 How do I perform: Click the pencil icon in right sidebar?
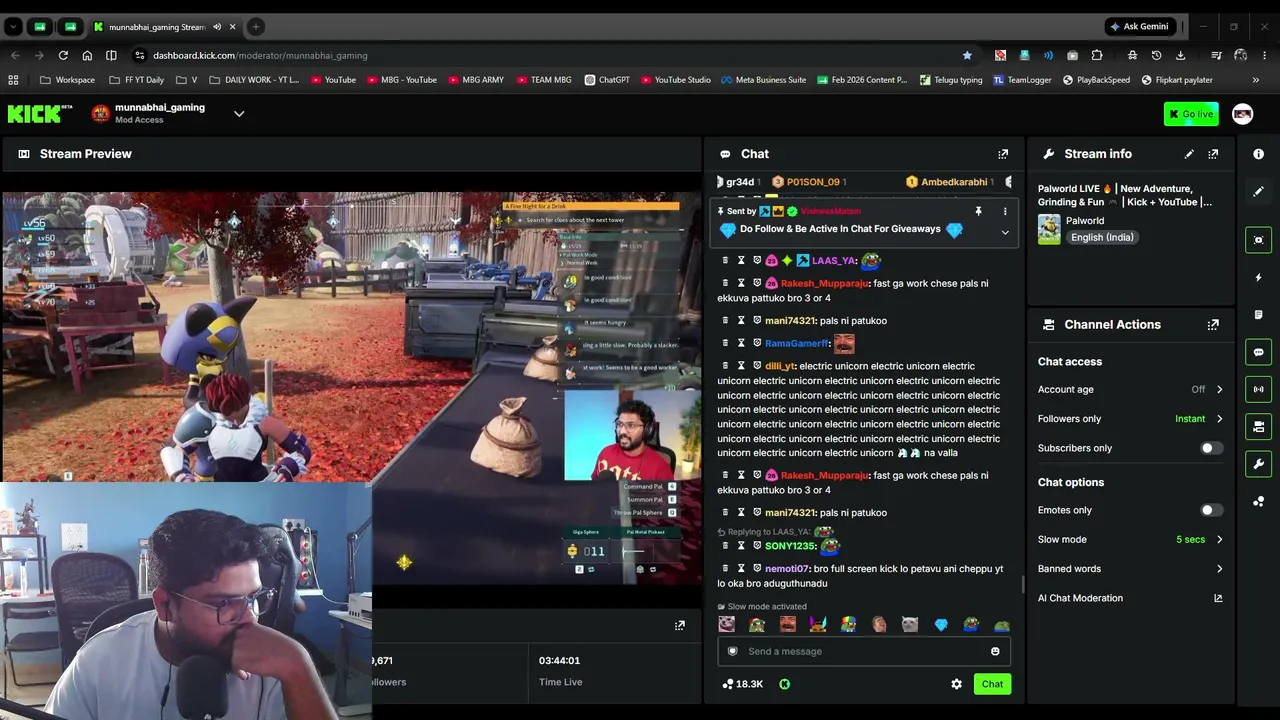(1258, 191)
